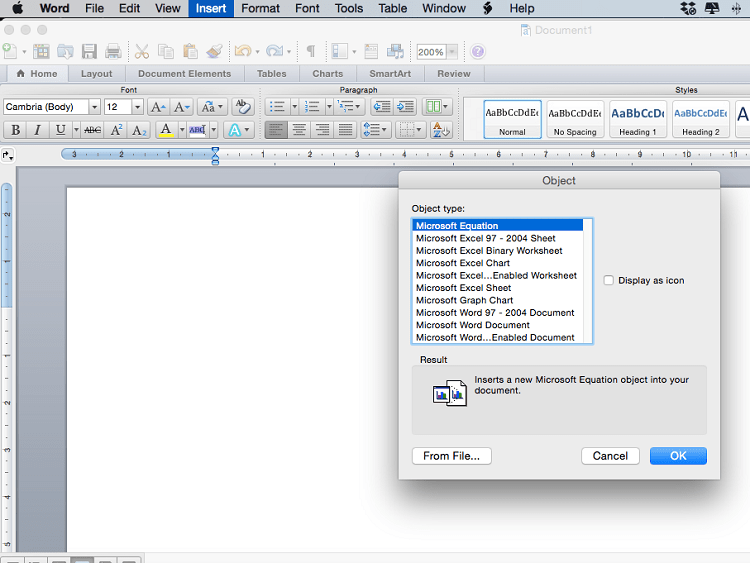
Task: Click the ruler indent marker
Action: click(x=215, y=155)
